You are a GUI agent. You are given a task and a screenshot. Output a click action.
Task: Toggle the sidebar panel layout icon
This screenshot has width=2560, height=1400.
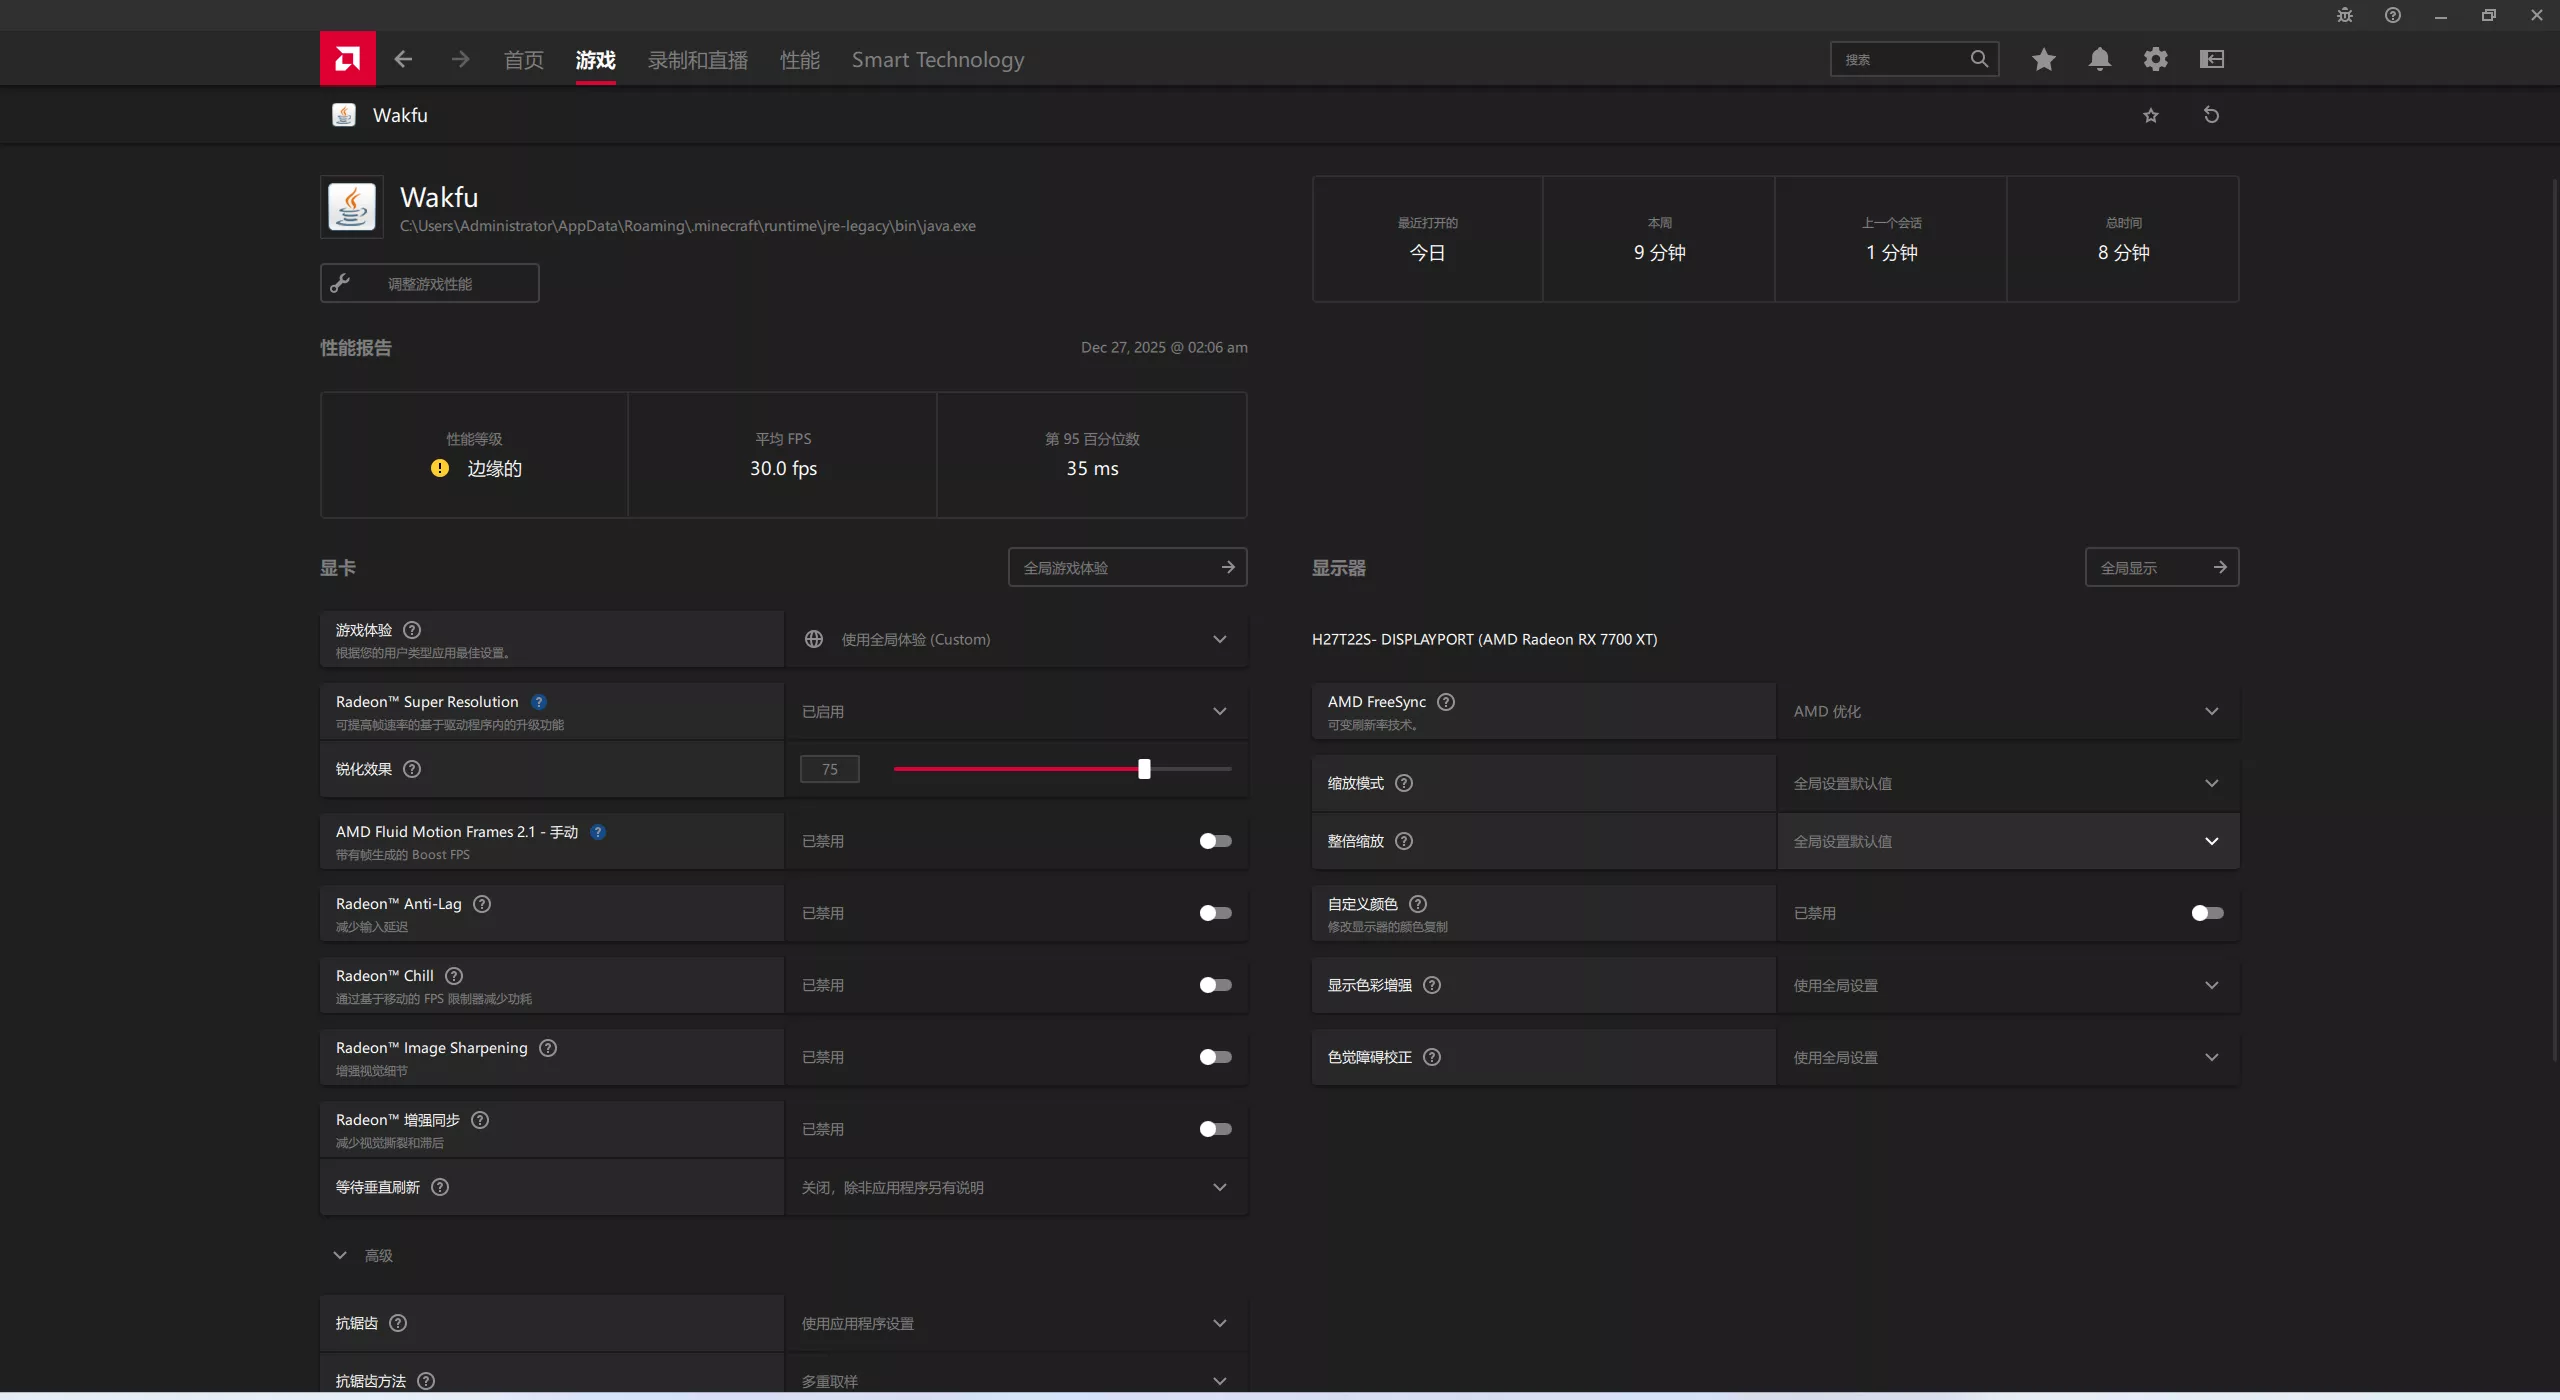2211,59
